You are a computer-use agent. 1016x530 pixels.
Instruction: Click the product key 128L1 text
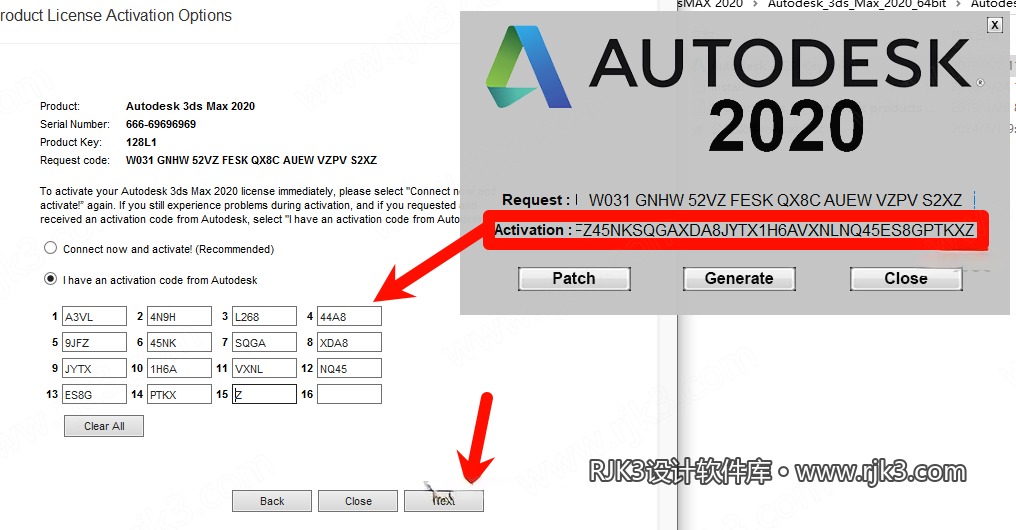click(x=141, y=142)
